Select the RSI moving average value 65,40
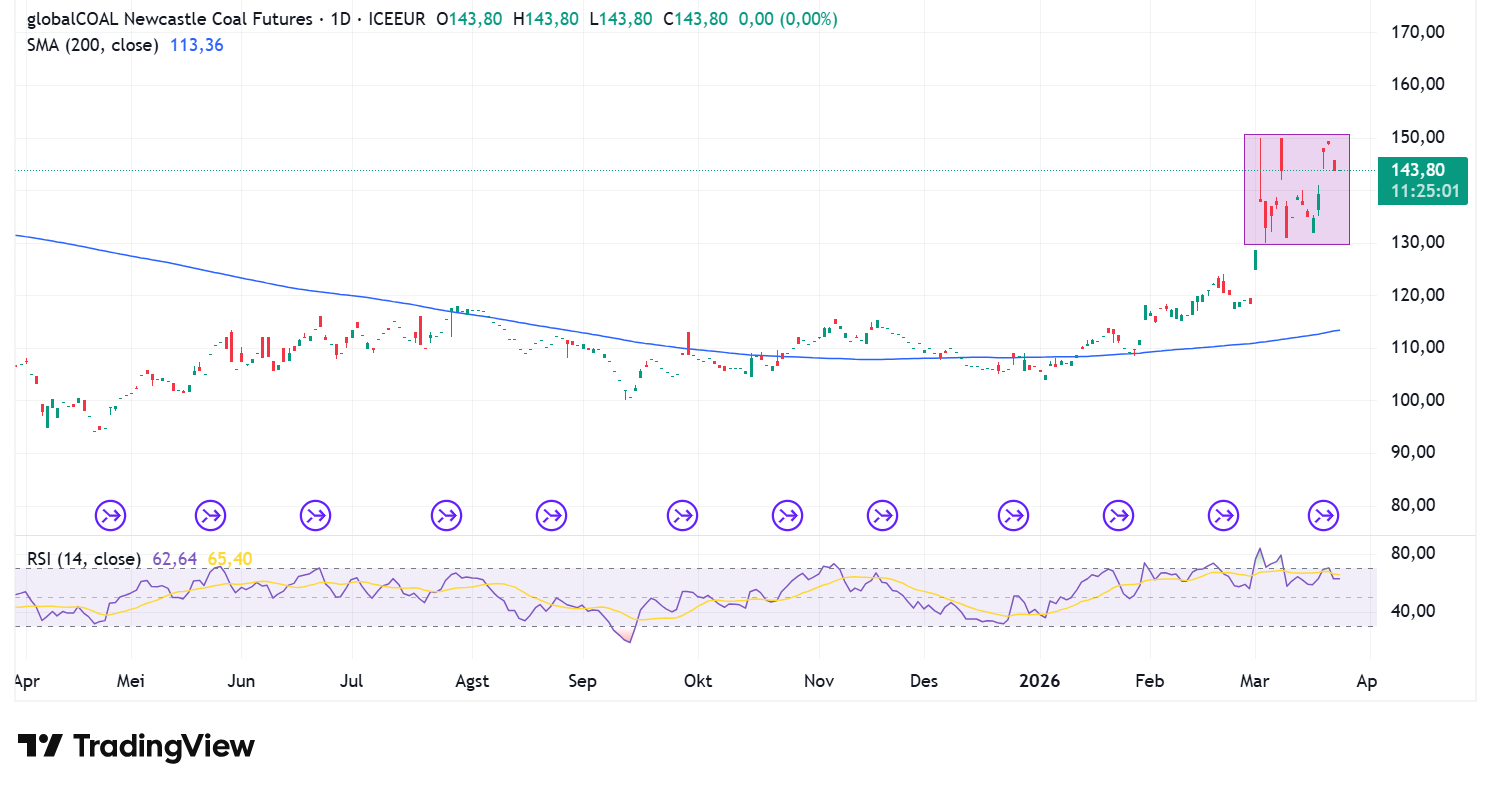Viewport: 1491px width, 791px height. (x=229, y=559)
